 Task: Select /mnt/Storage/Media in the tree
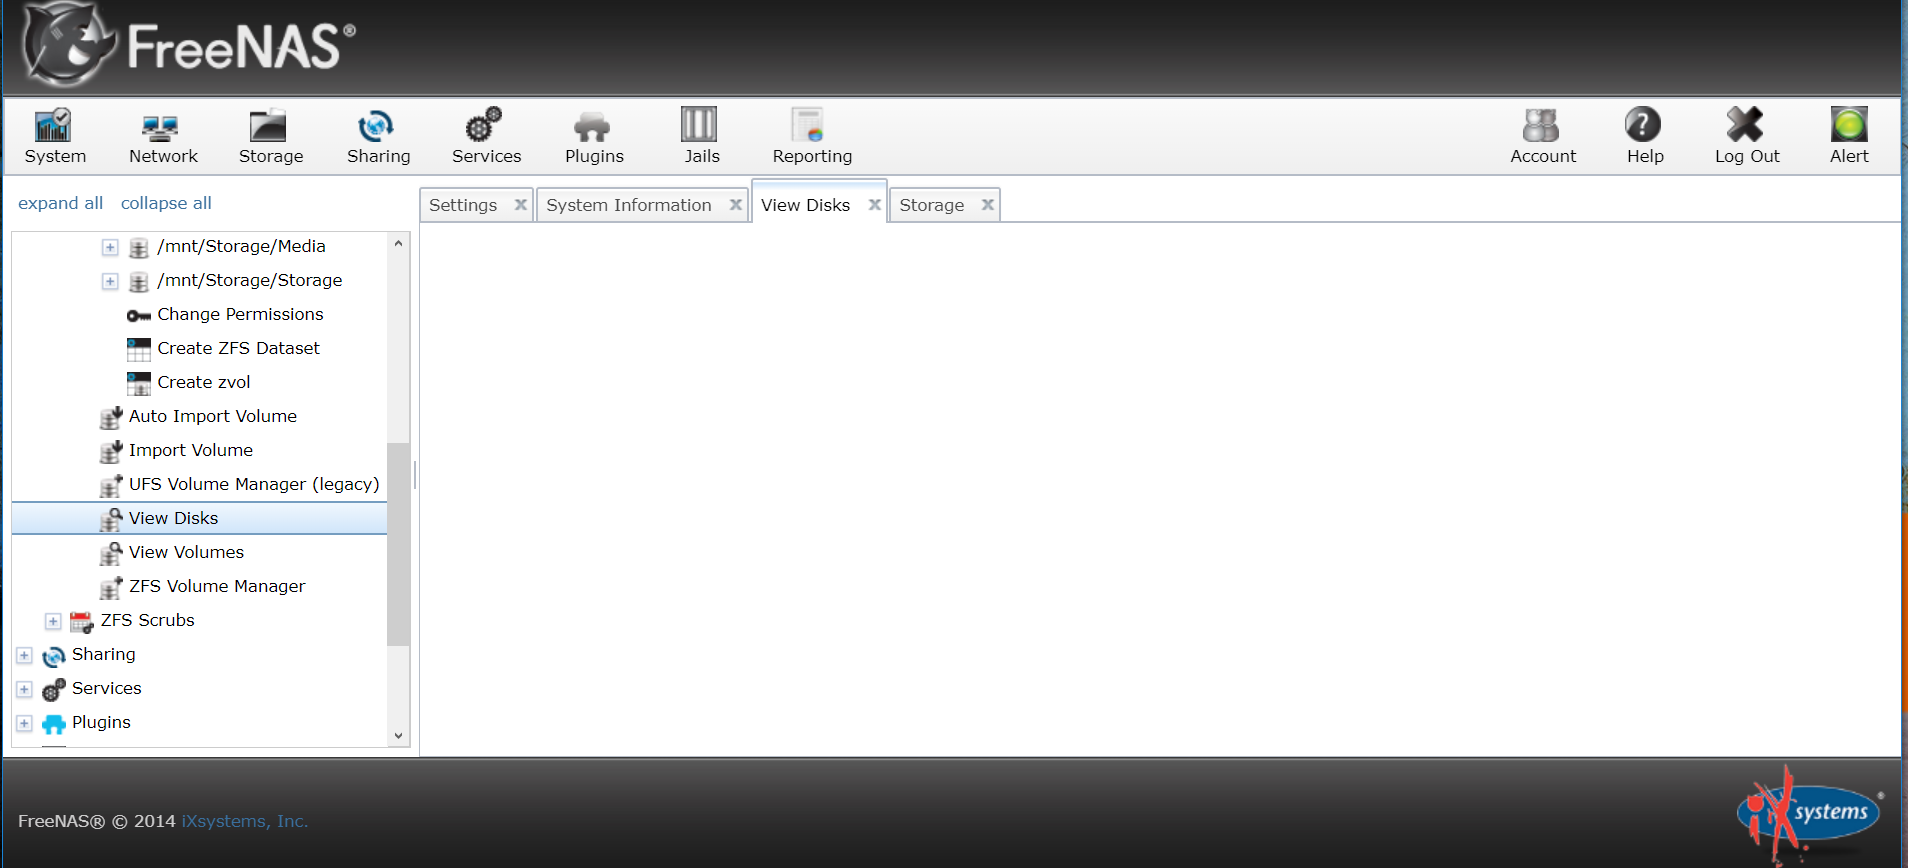[x=241, y=246]
